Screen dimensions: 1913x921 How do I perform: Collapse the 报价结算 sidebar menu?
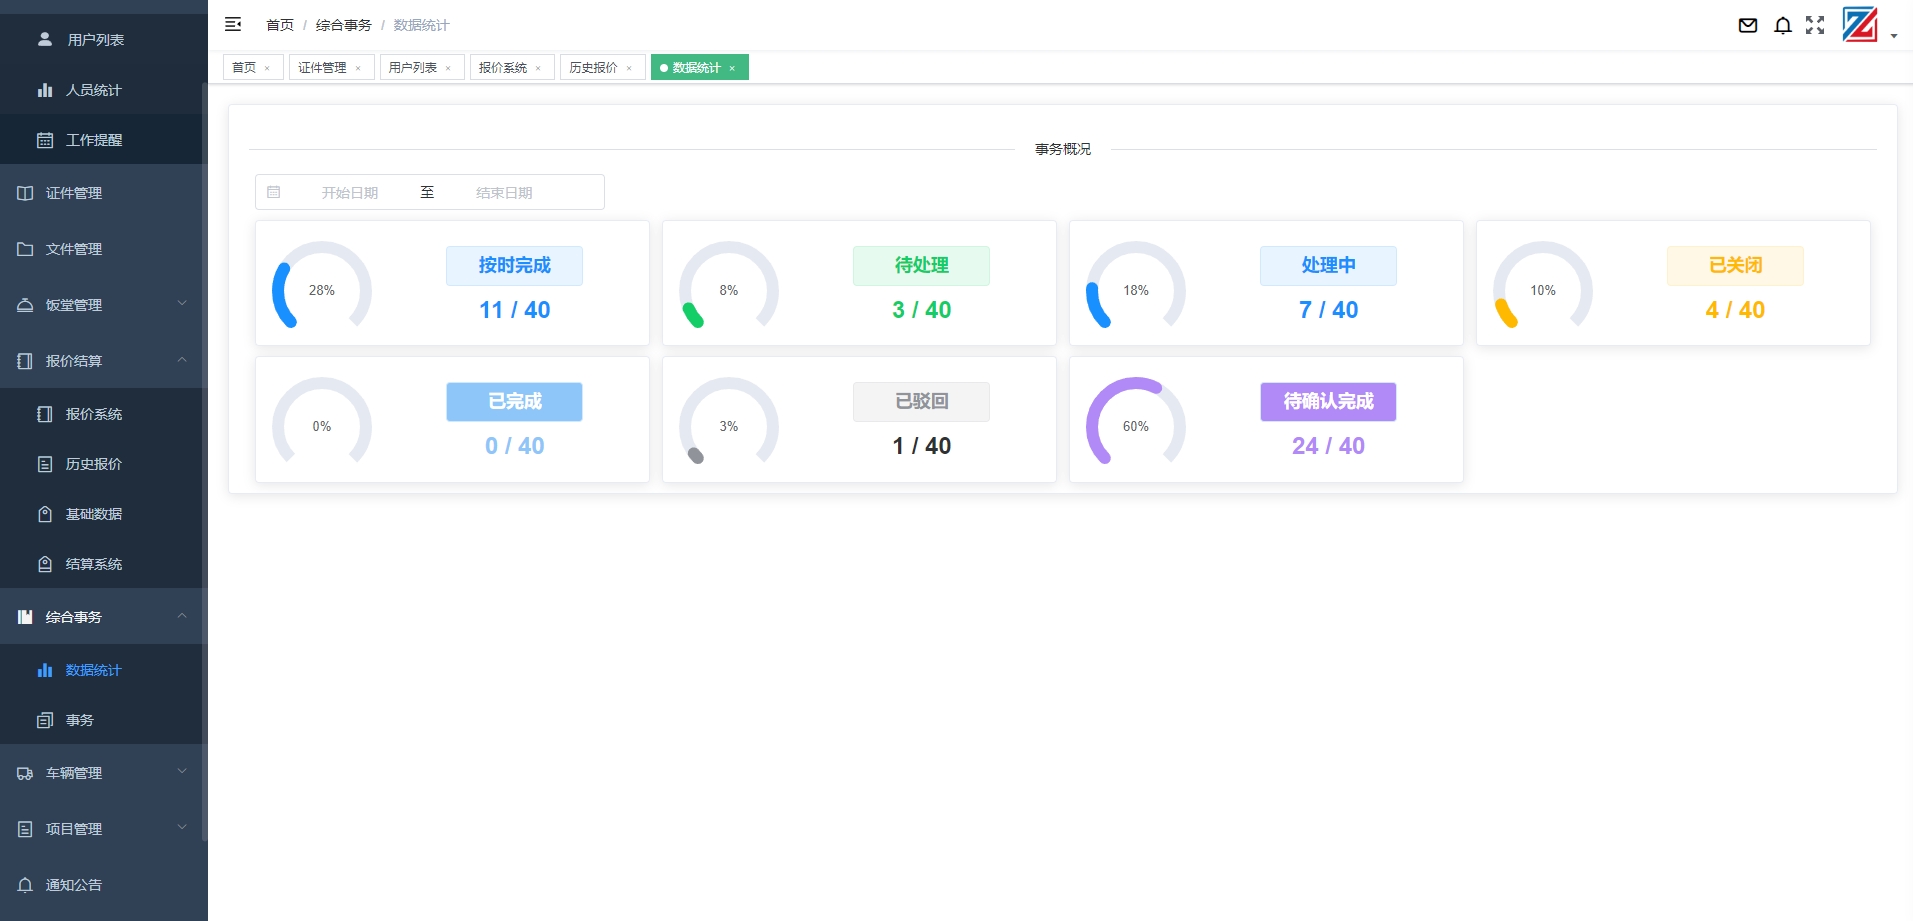(101, 360)
